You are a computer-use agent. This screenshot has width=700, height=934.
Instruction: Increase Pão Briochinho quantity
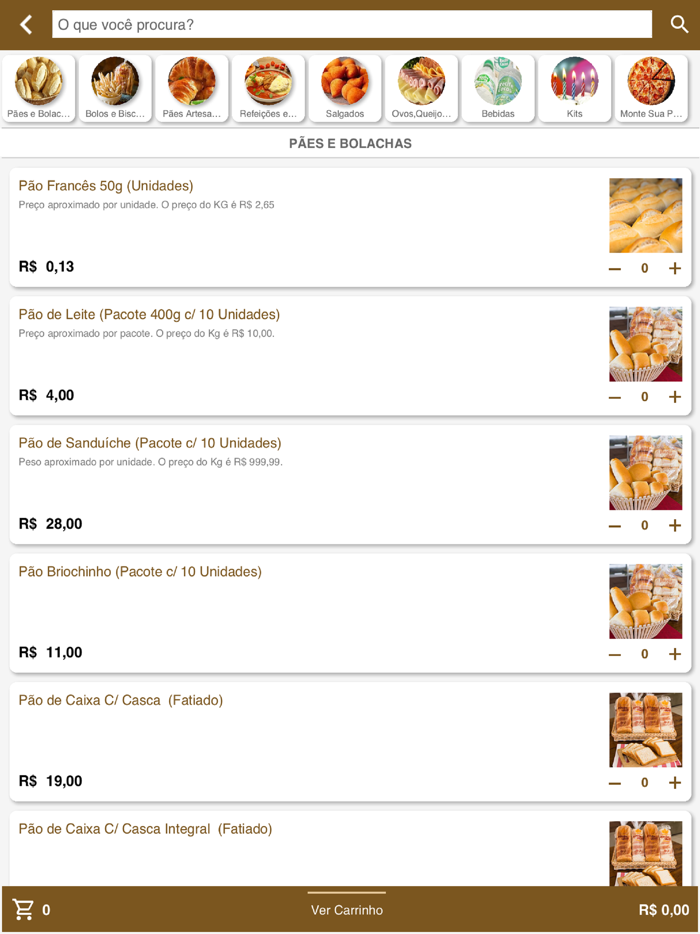pyautogui.click(x=675, y=654)
